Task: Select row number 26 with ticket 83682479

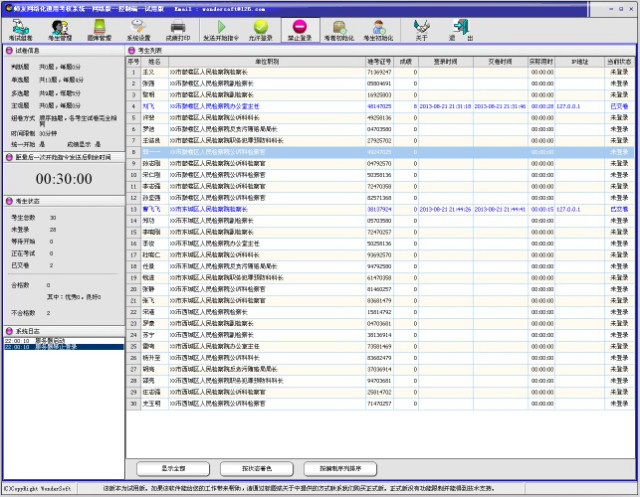Action: pos(380,358)
